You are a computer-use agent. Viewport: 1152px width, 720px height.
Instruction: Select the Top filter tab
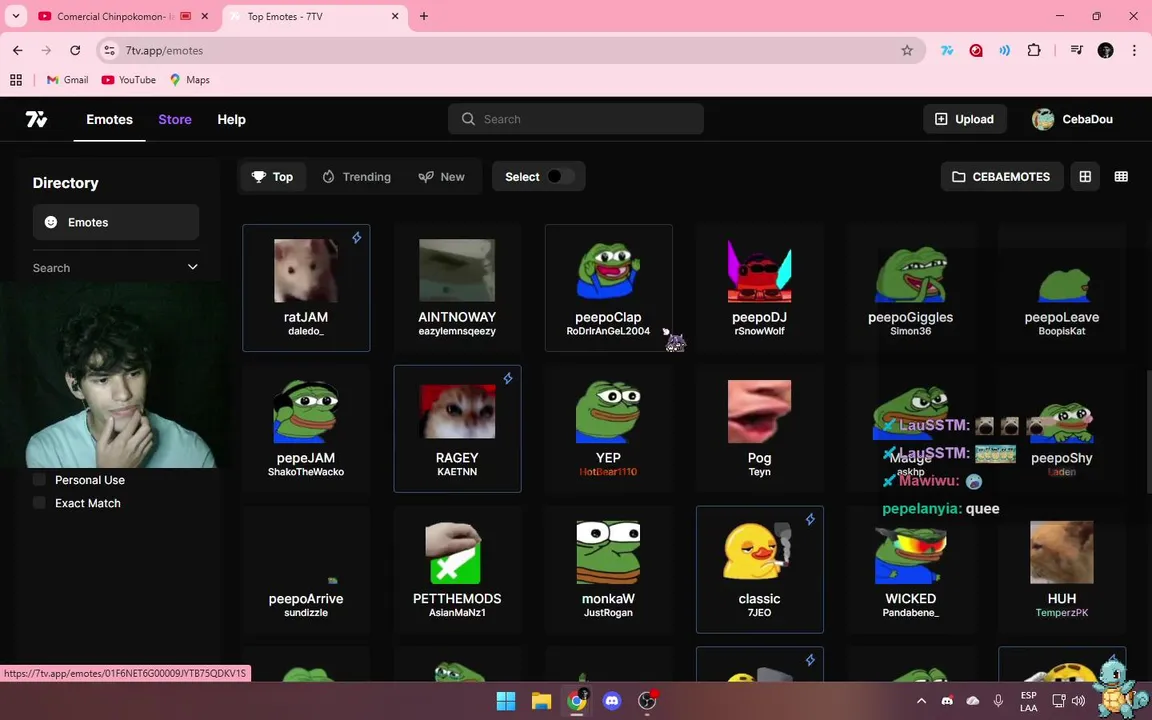coord(273,176)
